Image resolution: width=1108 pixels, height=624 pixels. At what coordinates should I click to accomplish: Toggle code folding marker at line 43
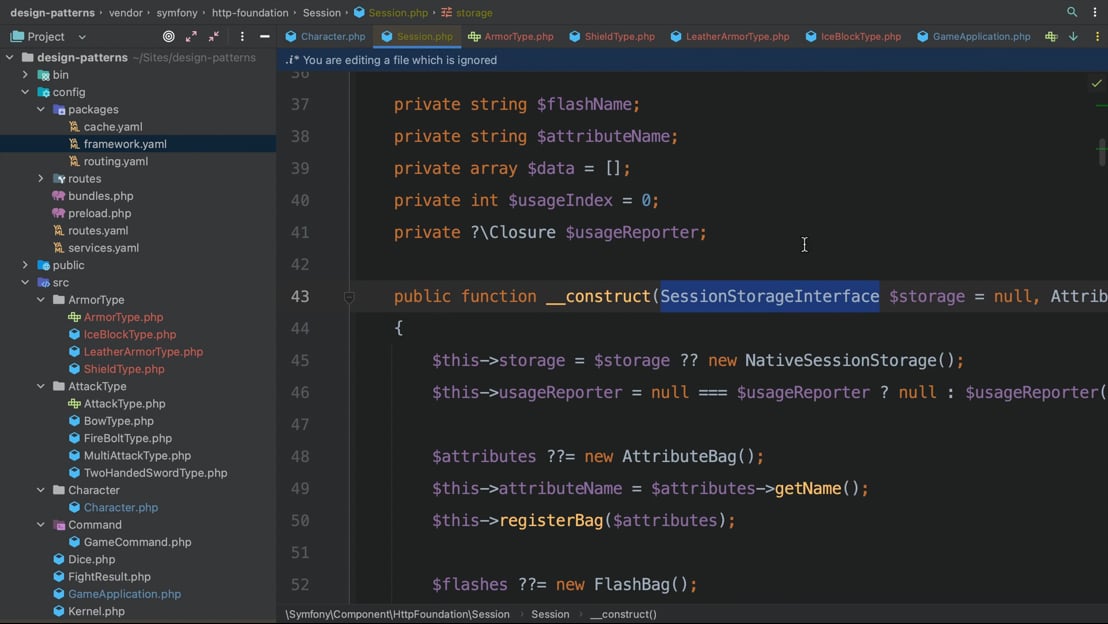coord(349,297)
